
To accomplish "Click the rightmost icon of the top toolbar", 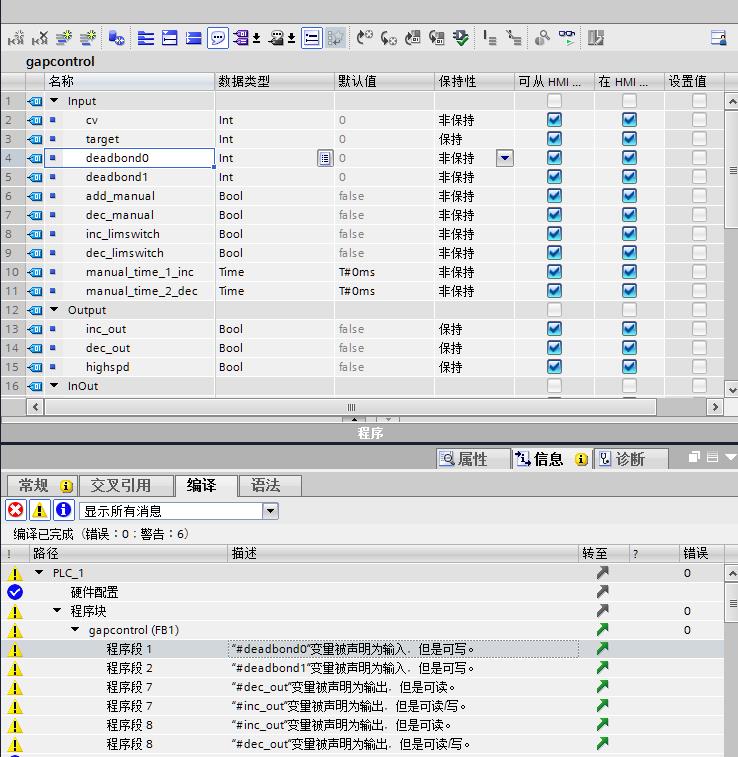I will [x=718, y=38].
